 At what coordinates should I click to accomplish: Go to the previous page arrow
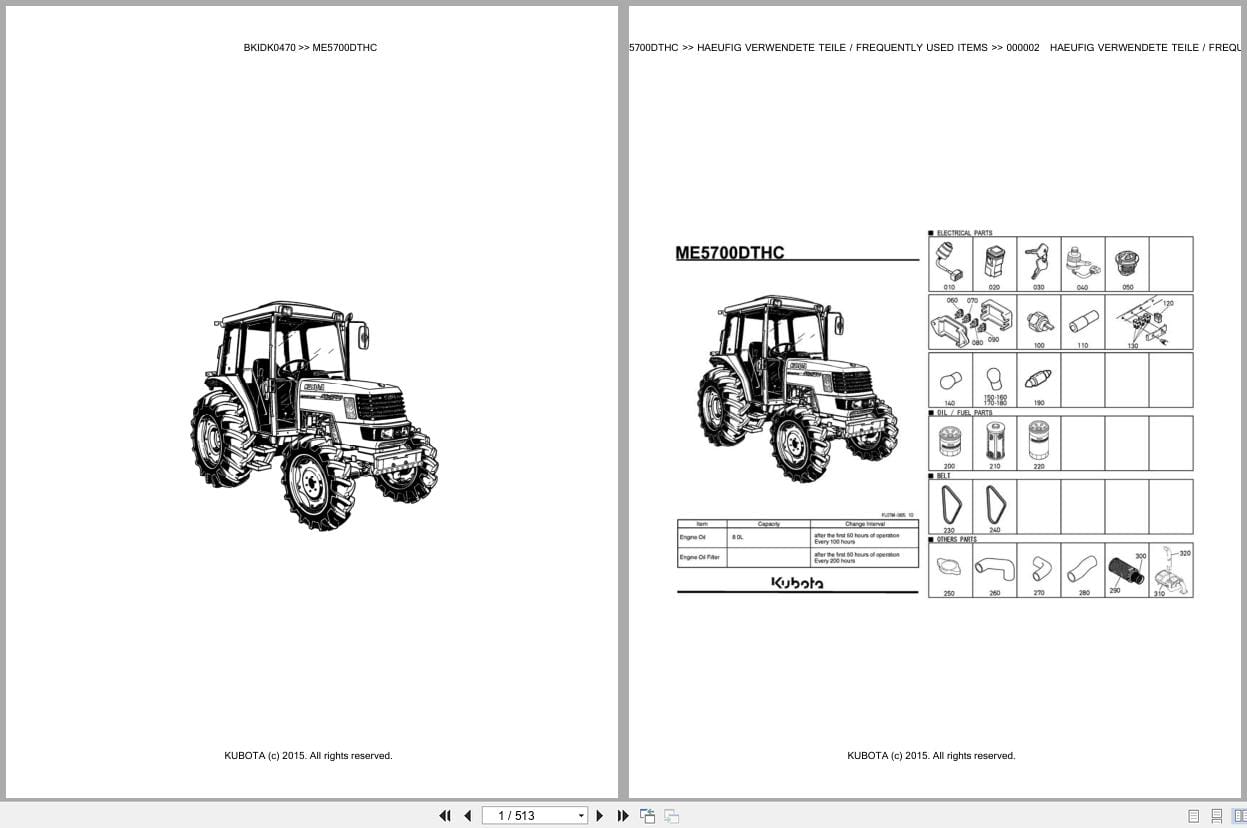click(467, 816)
